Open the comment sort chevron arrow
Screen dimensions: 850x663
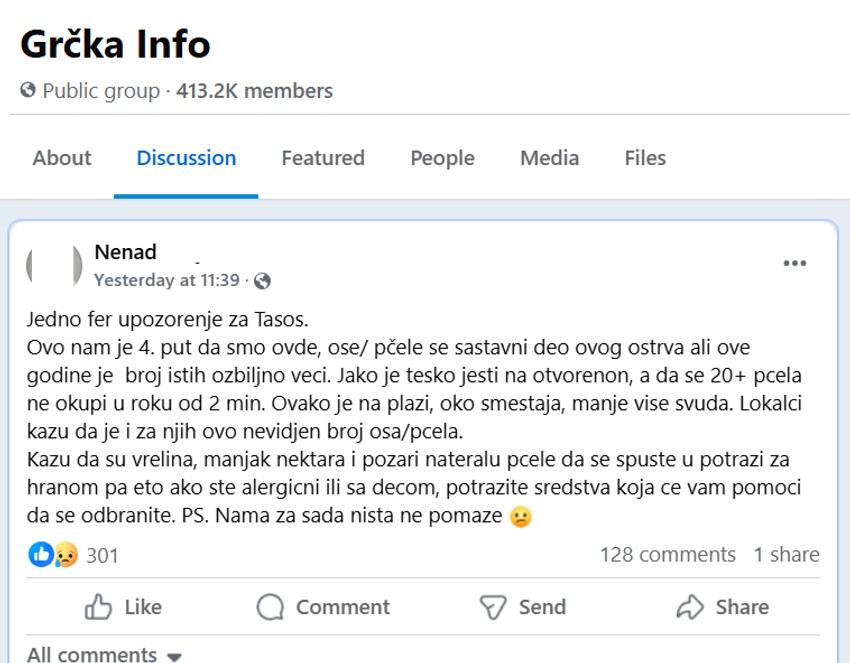[x=176, y=657]
